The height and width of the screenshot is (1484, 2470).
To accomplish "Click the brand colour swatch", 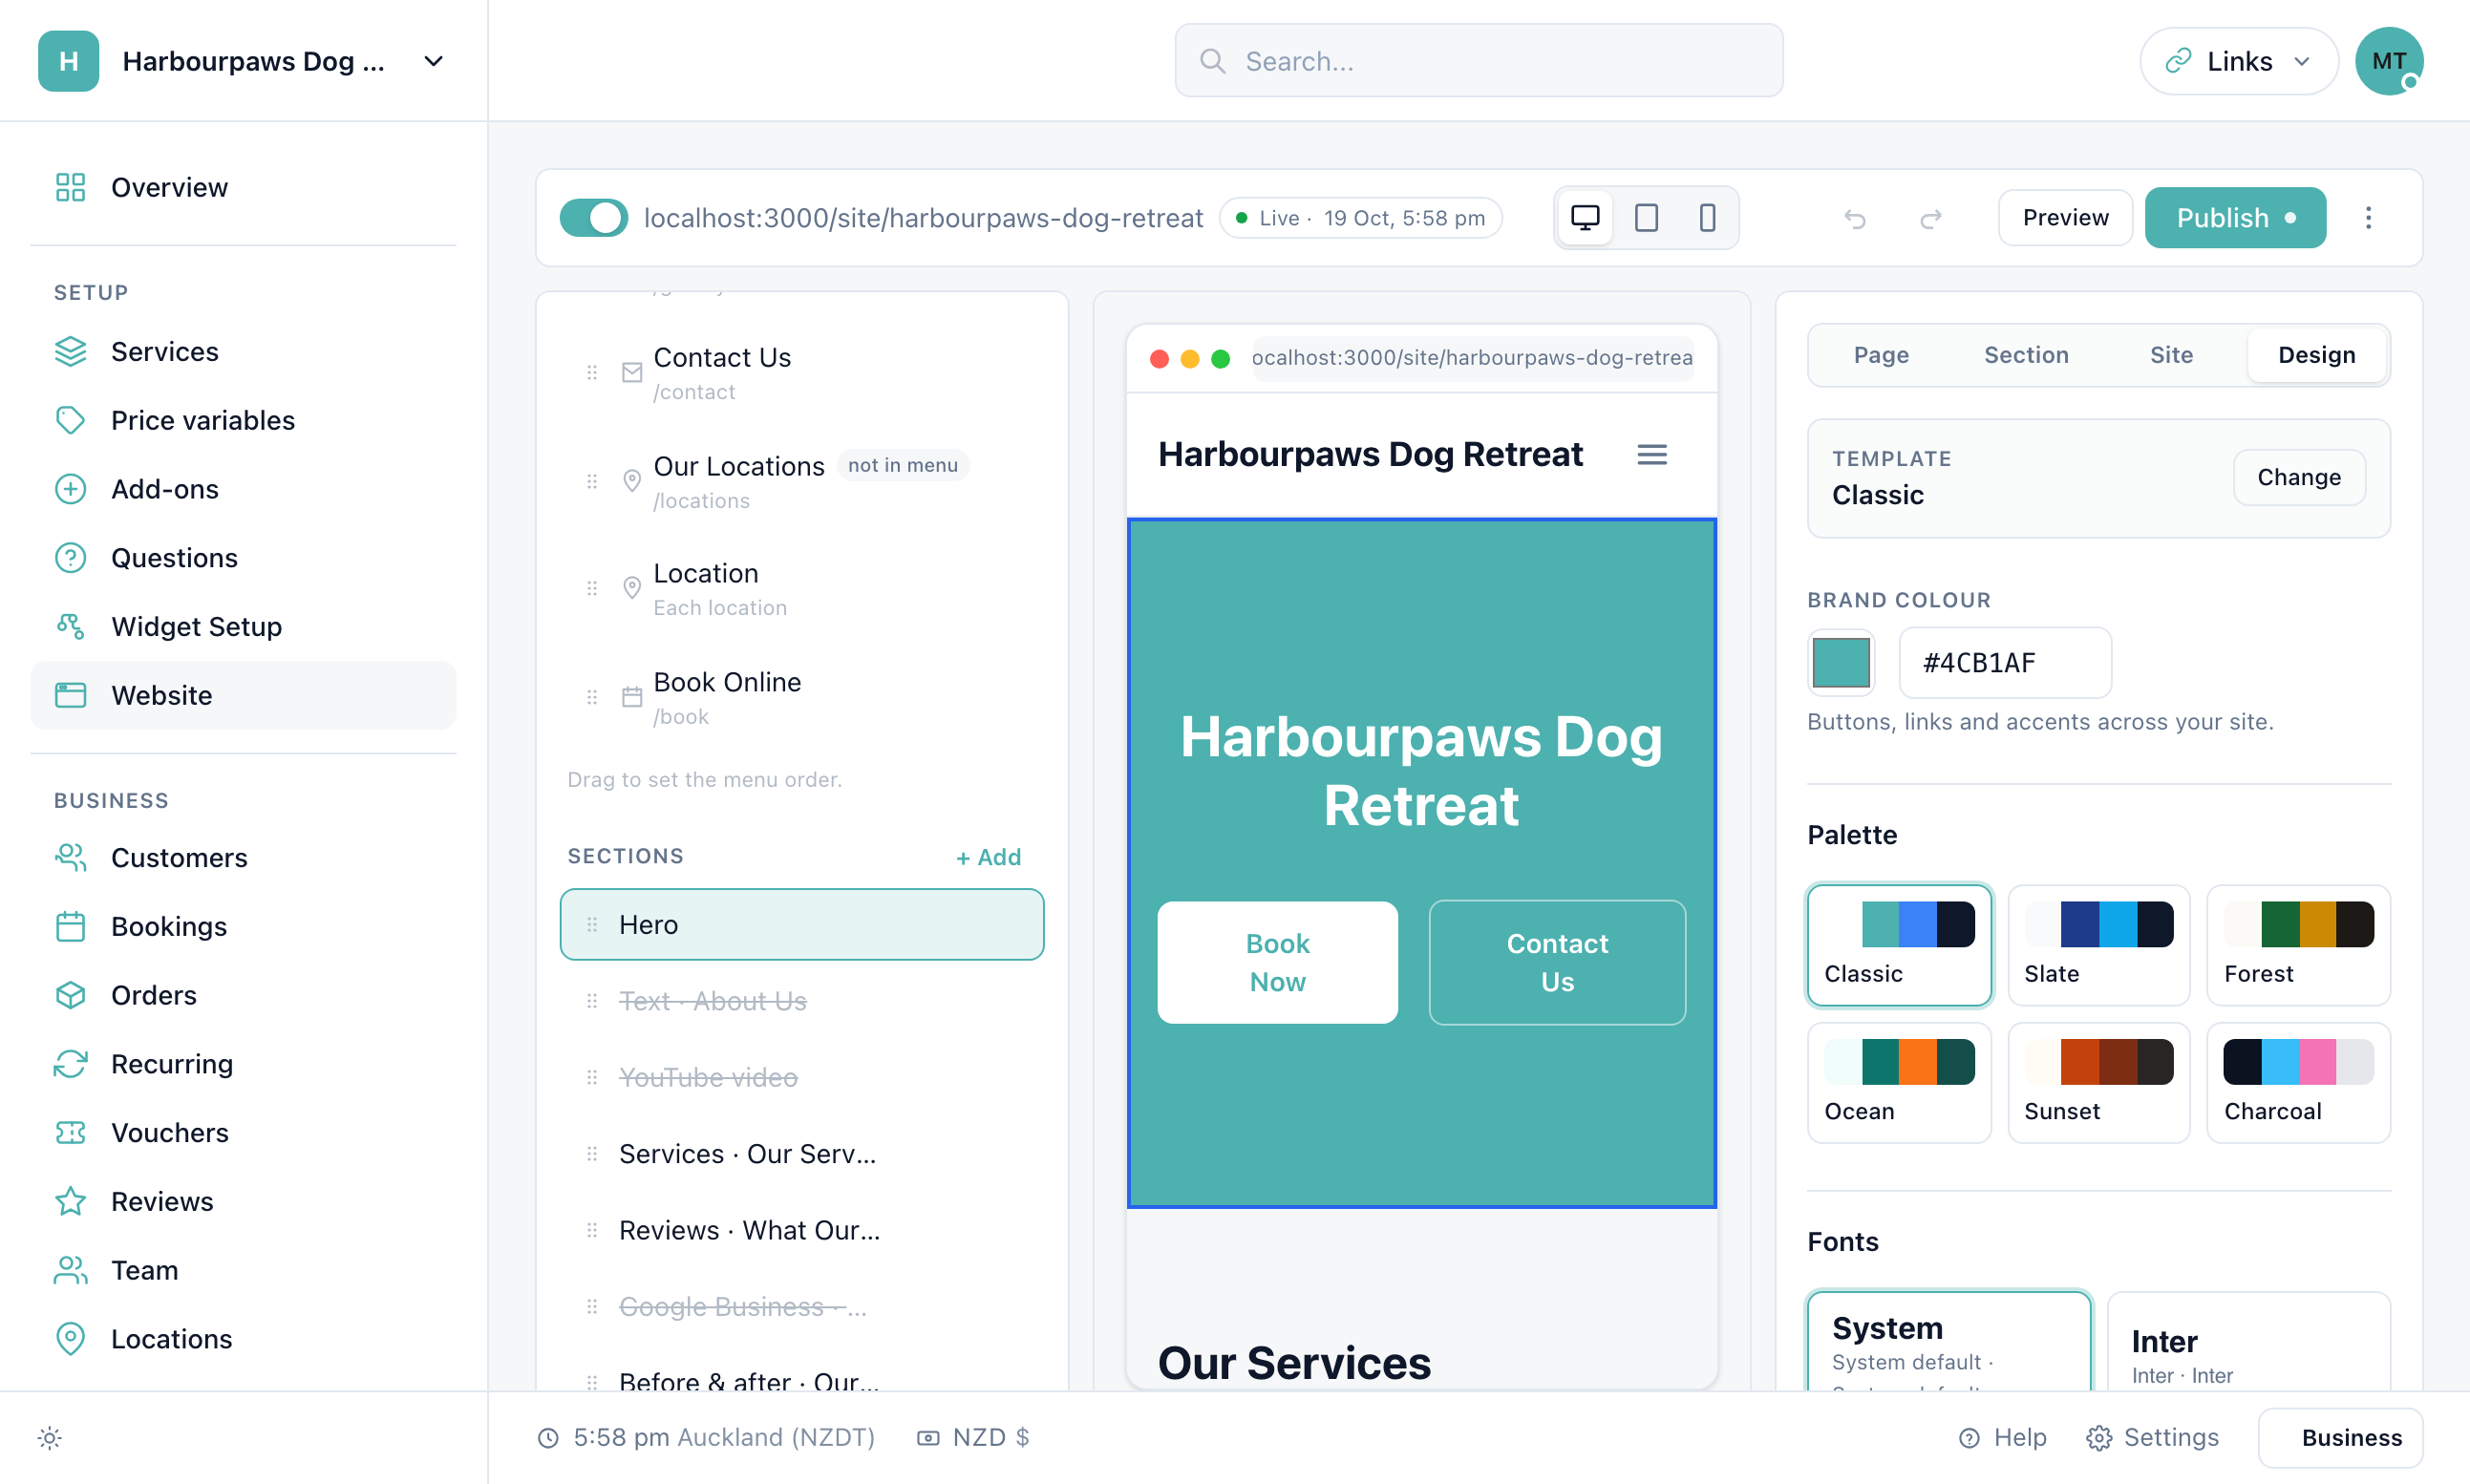I will [1841, 662].
